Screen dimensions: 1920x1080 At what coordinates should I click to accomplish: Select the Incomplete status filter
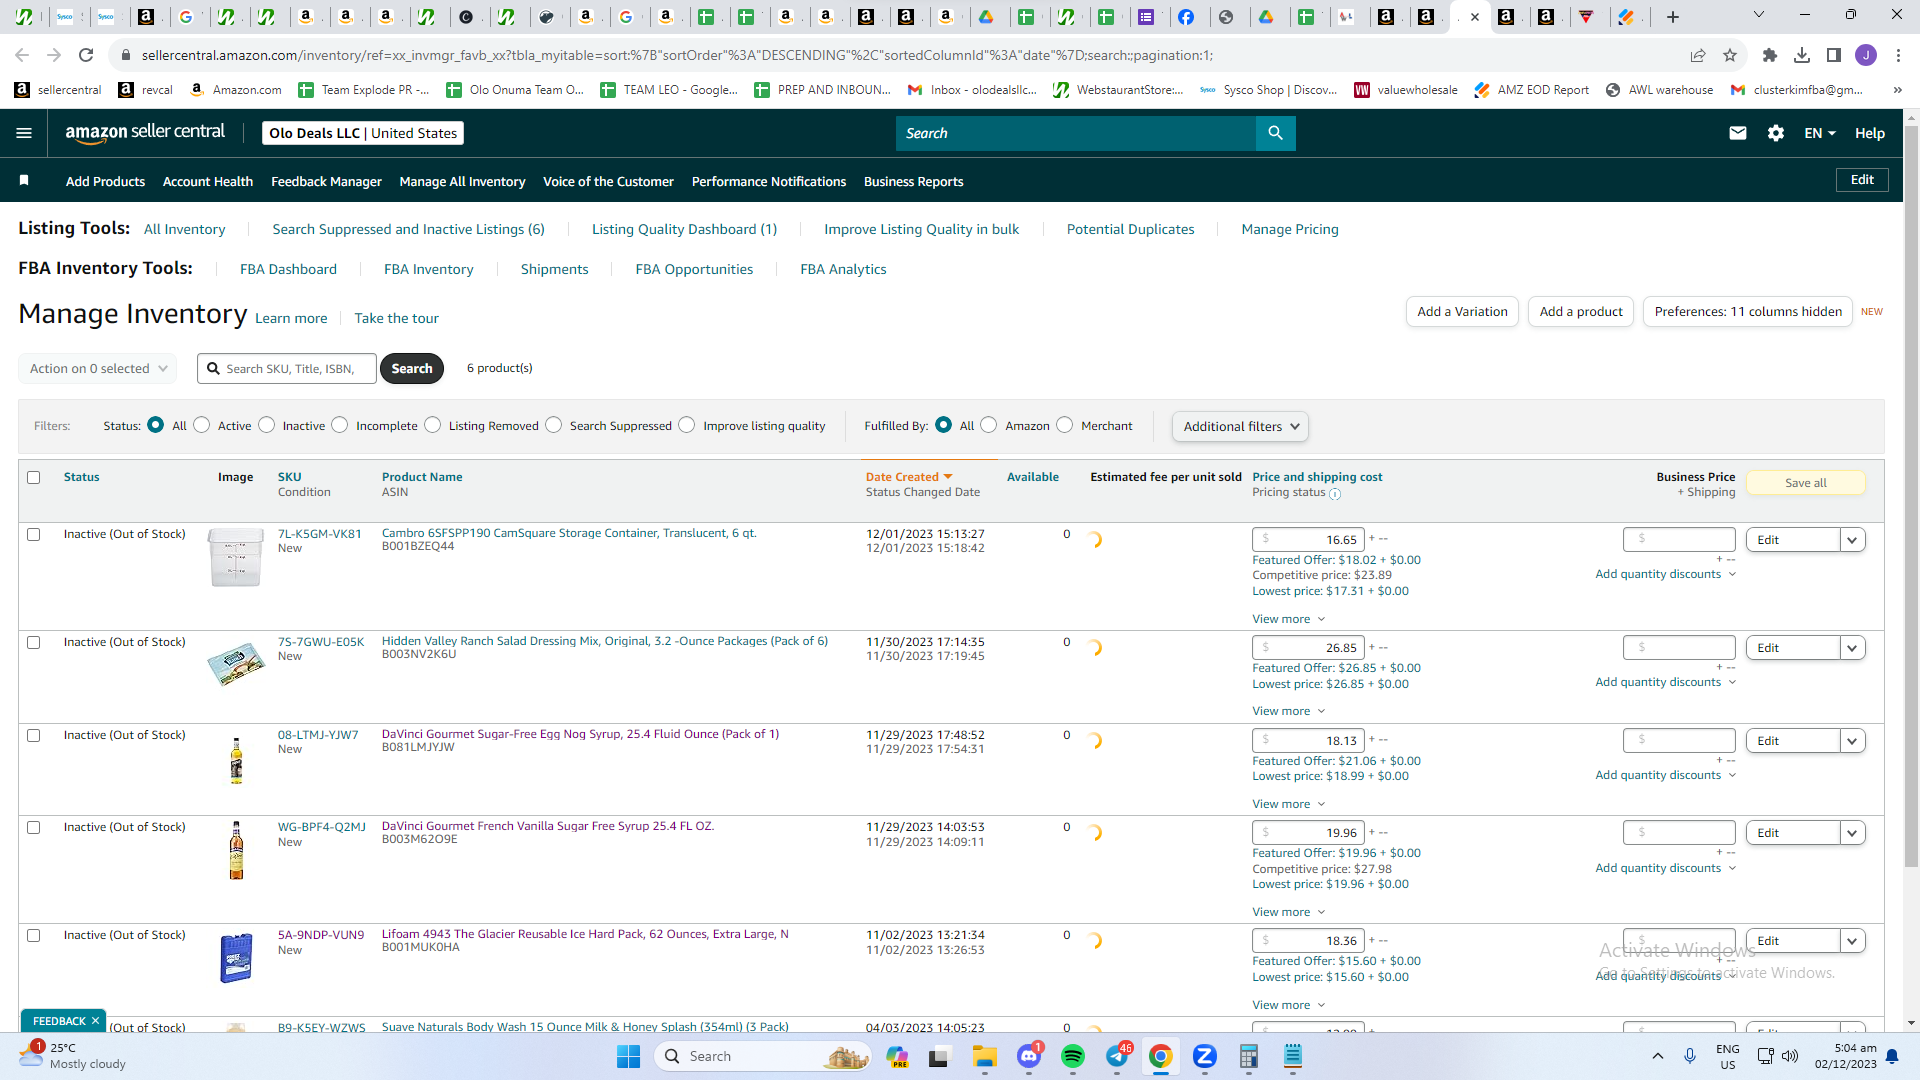coord(340,425)
